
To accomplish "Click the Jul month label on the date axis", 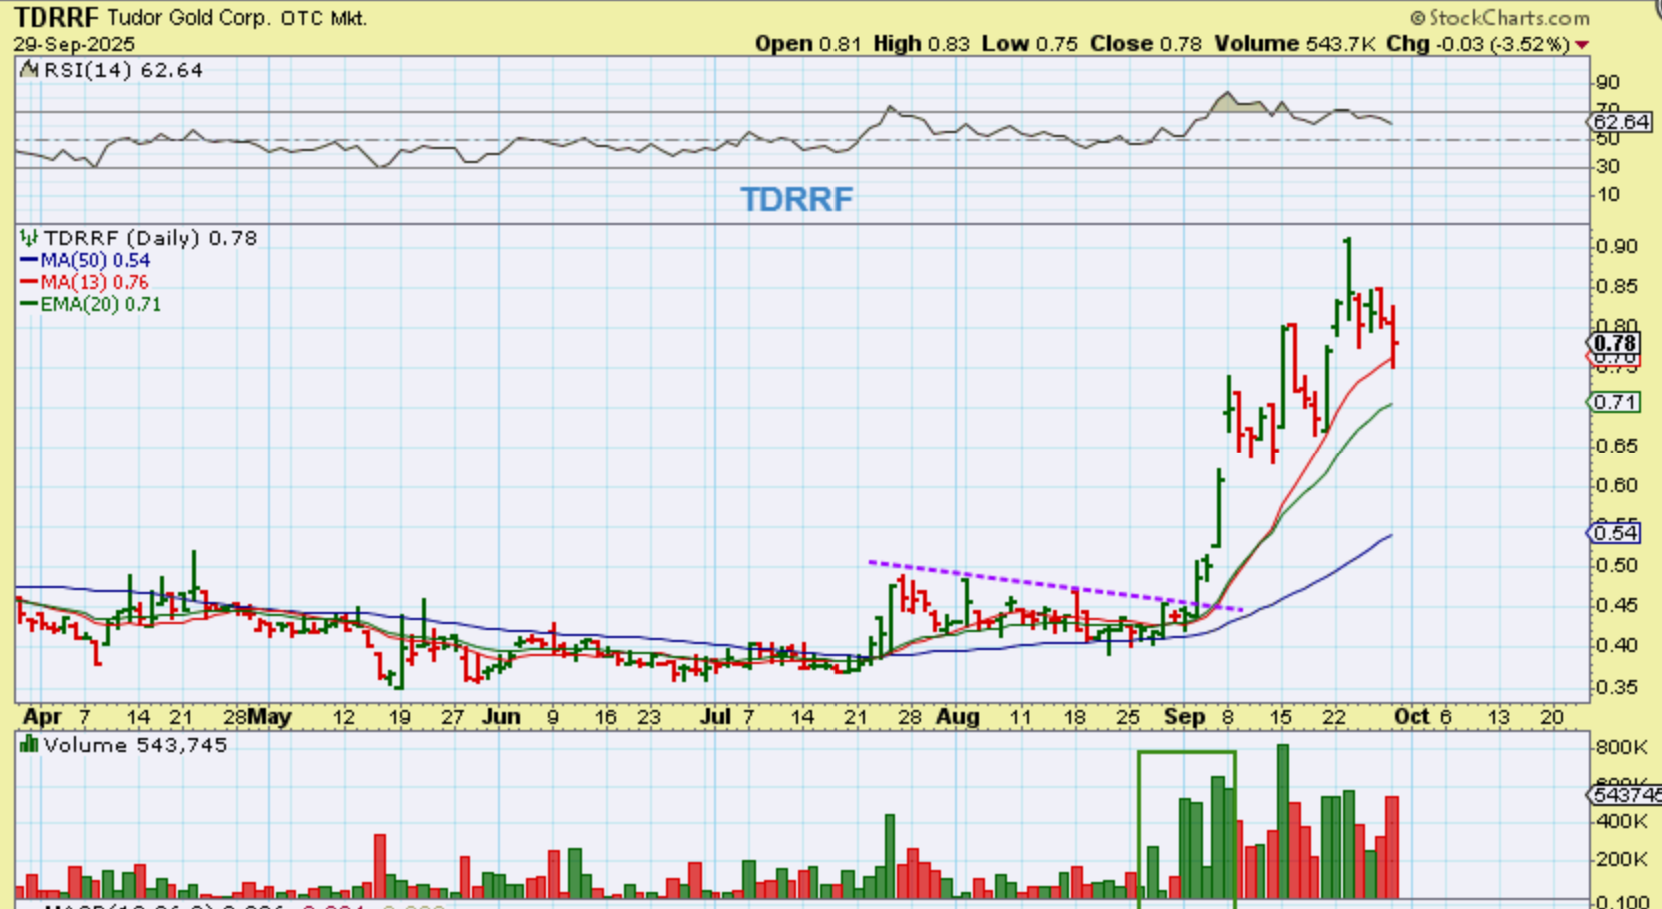I will [x=716, y=717].
